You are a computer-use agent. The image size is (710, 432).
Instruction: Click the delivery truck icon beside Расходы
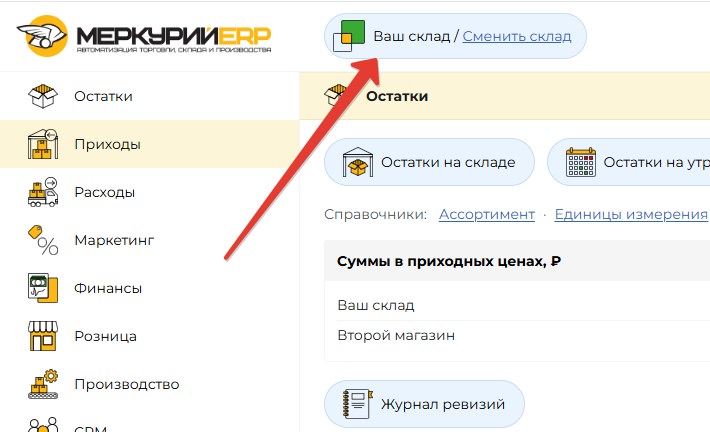coord(43,192)
